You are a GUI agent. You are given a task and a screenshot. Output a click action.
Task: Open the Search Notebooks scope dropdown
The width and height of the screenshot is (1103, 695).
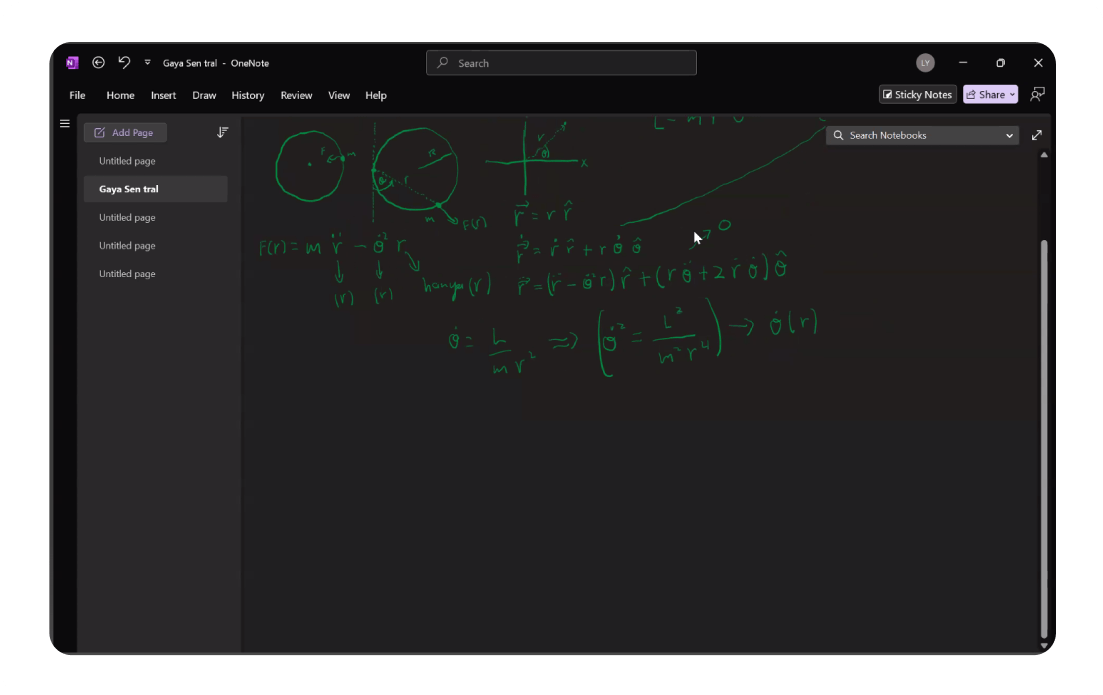[x=1009, y=135]
